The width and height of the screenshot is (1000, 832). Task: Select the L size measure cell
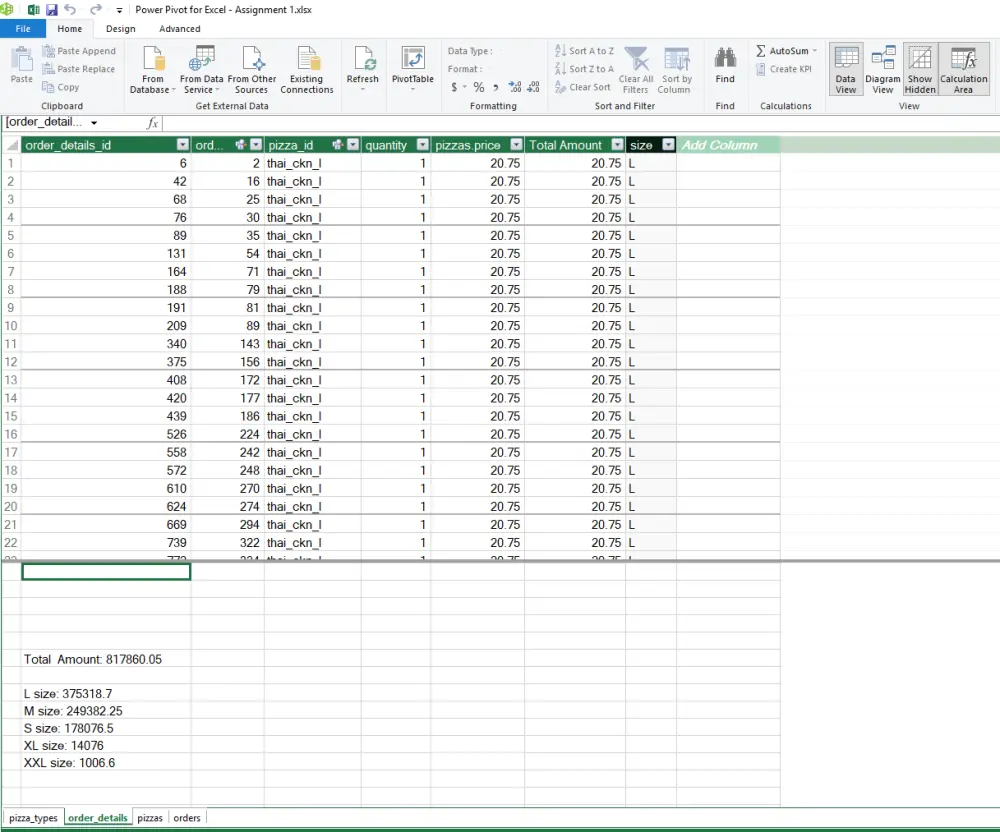click(106, 694)
